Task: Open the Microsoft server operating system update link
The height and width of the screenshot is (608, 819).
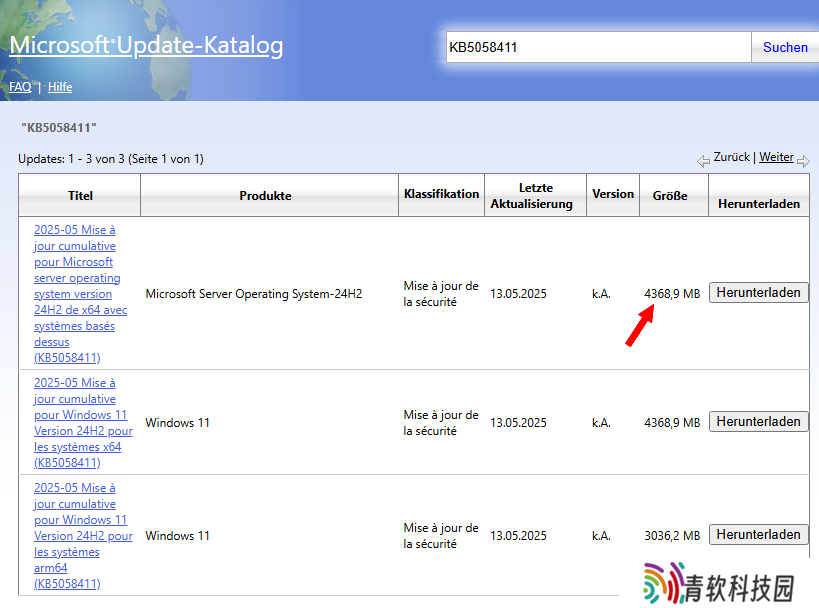Action: point(80,294)
